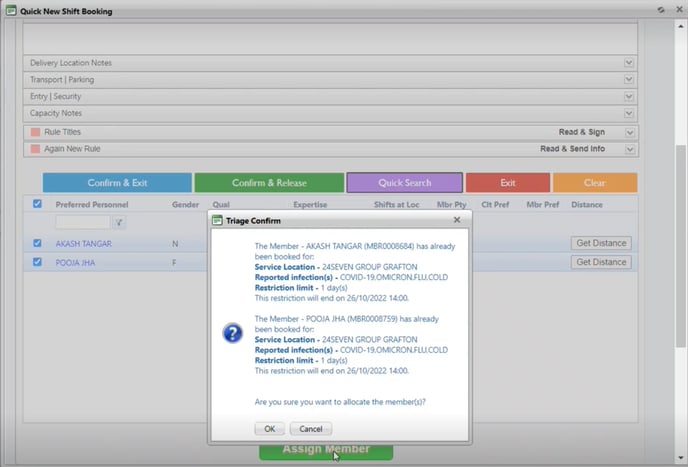
Task: Type in the Preferred Personnel filter field
Action: pyautogui.click(x=82, y=223)
